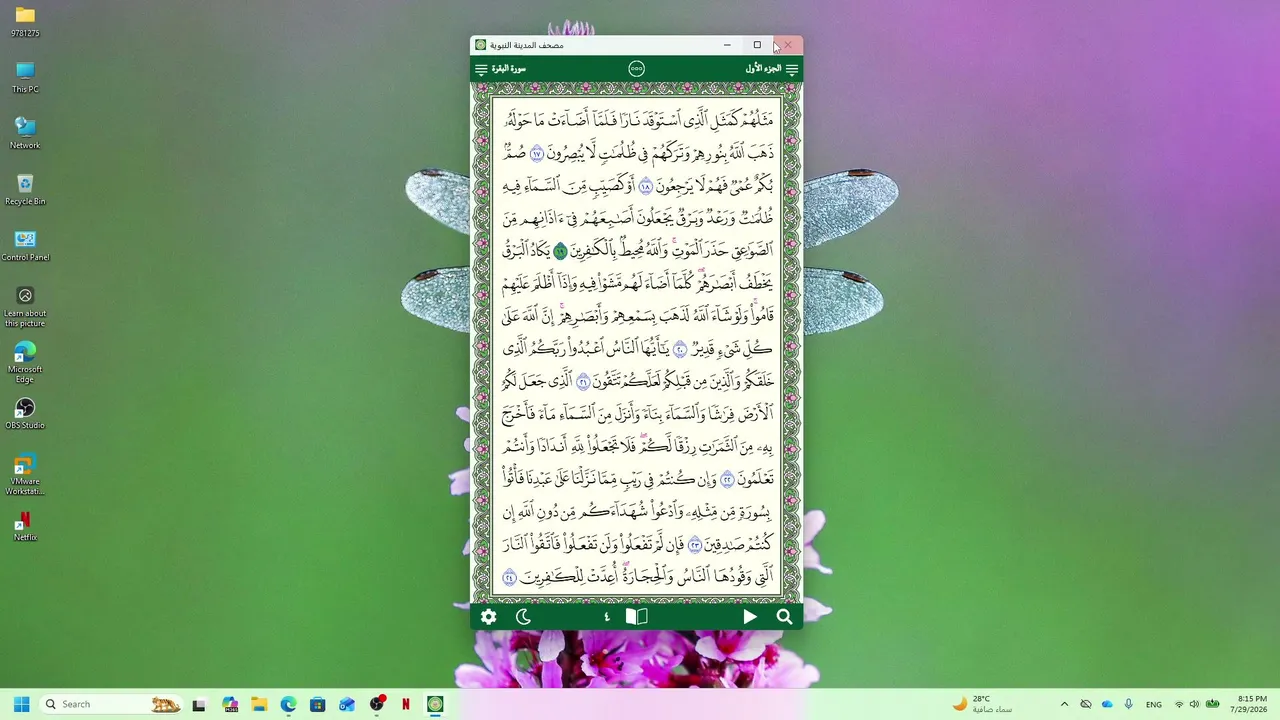Click the mushaf app icon in title bar

(481, 45)
